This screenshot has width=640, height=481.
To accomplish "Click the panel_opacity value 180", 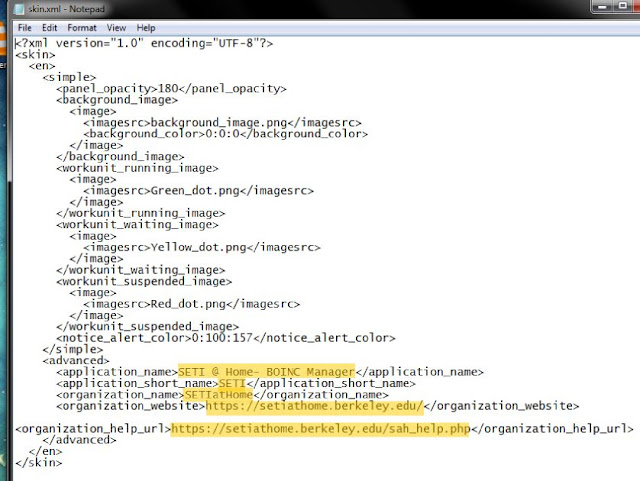I will click(168, 89).
